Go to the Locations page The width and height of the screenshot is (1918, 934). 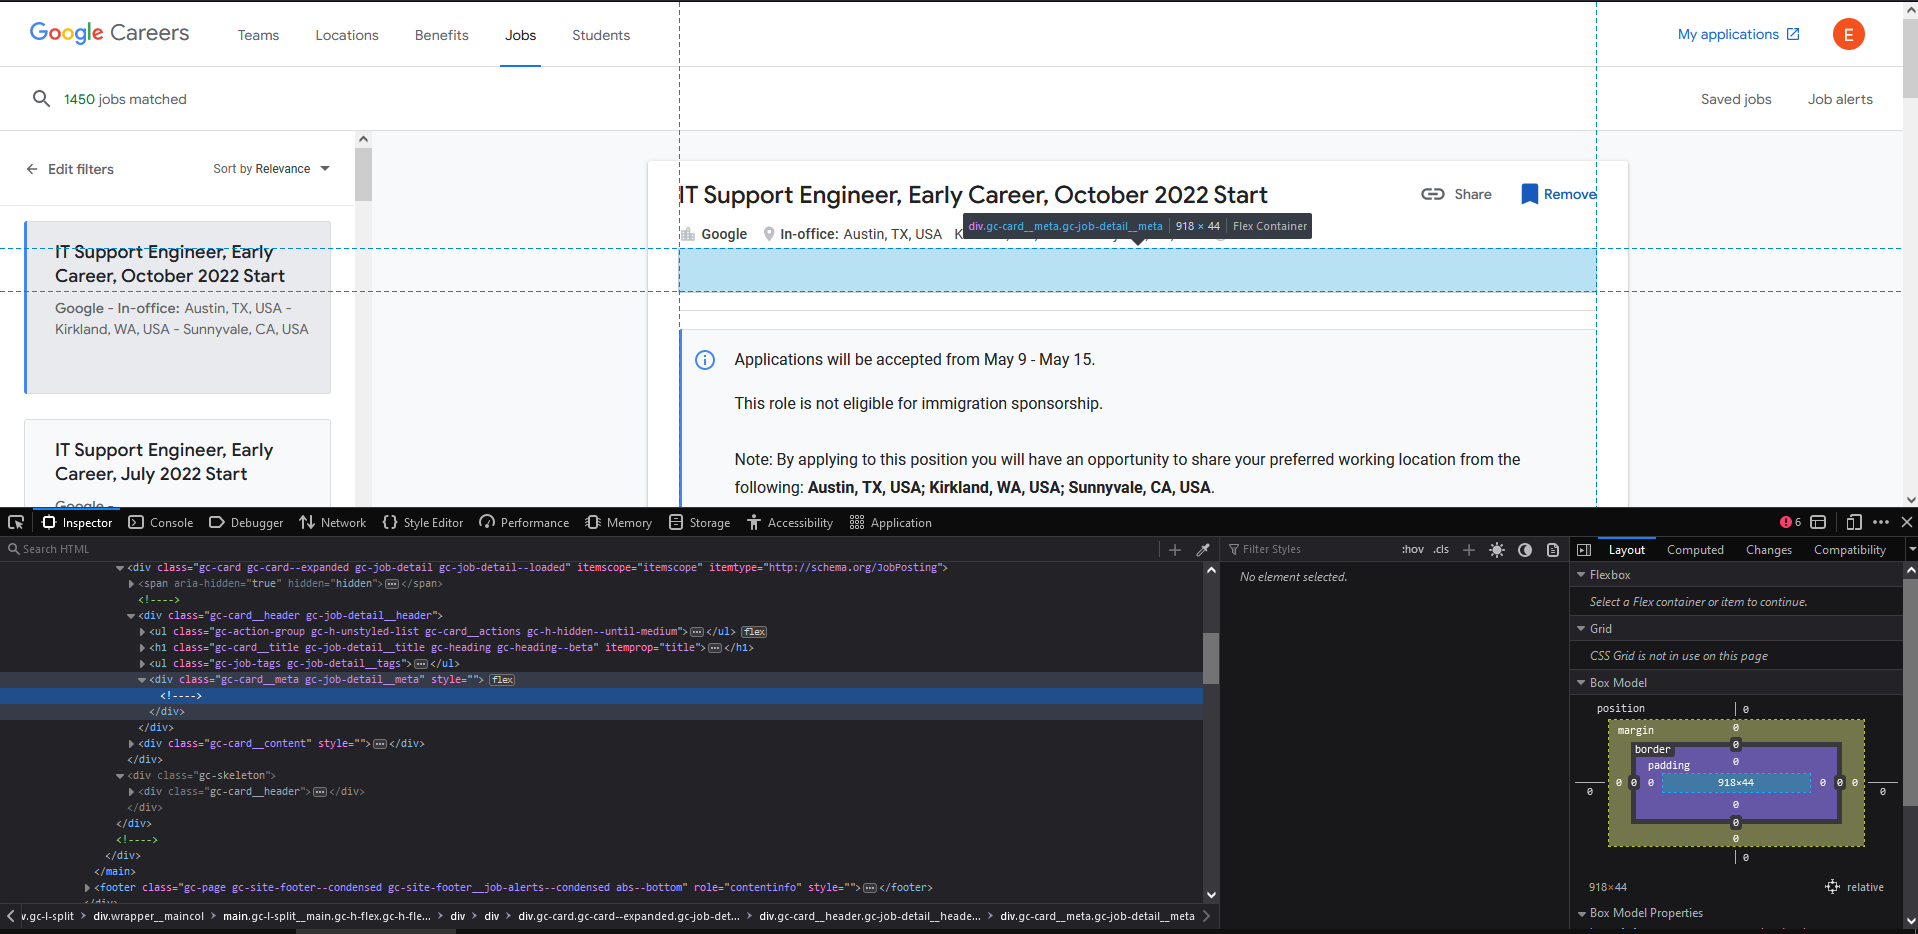347,35
